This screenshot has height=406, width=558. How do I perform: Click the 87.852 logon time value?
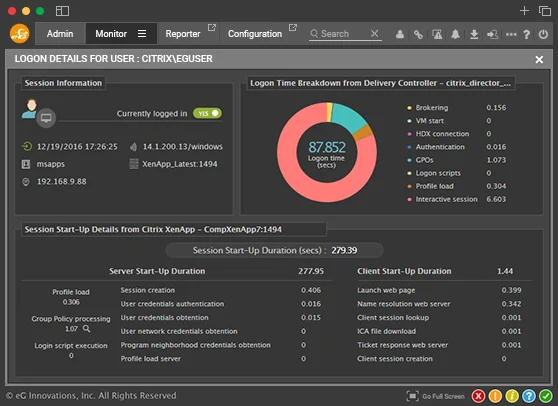(x=327, y=147)
